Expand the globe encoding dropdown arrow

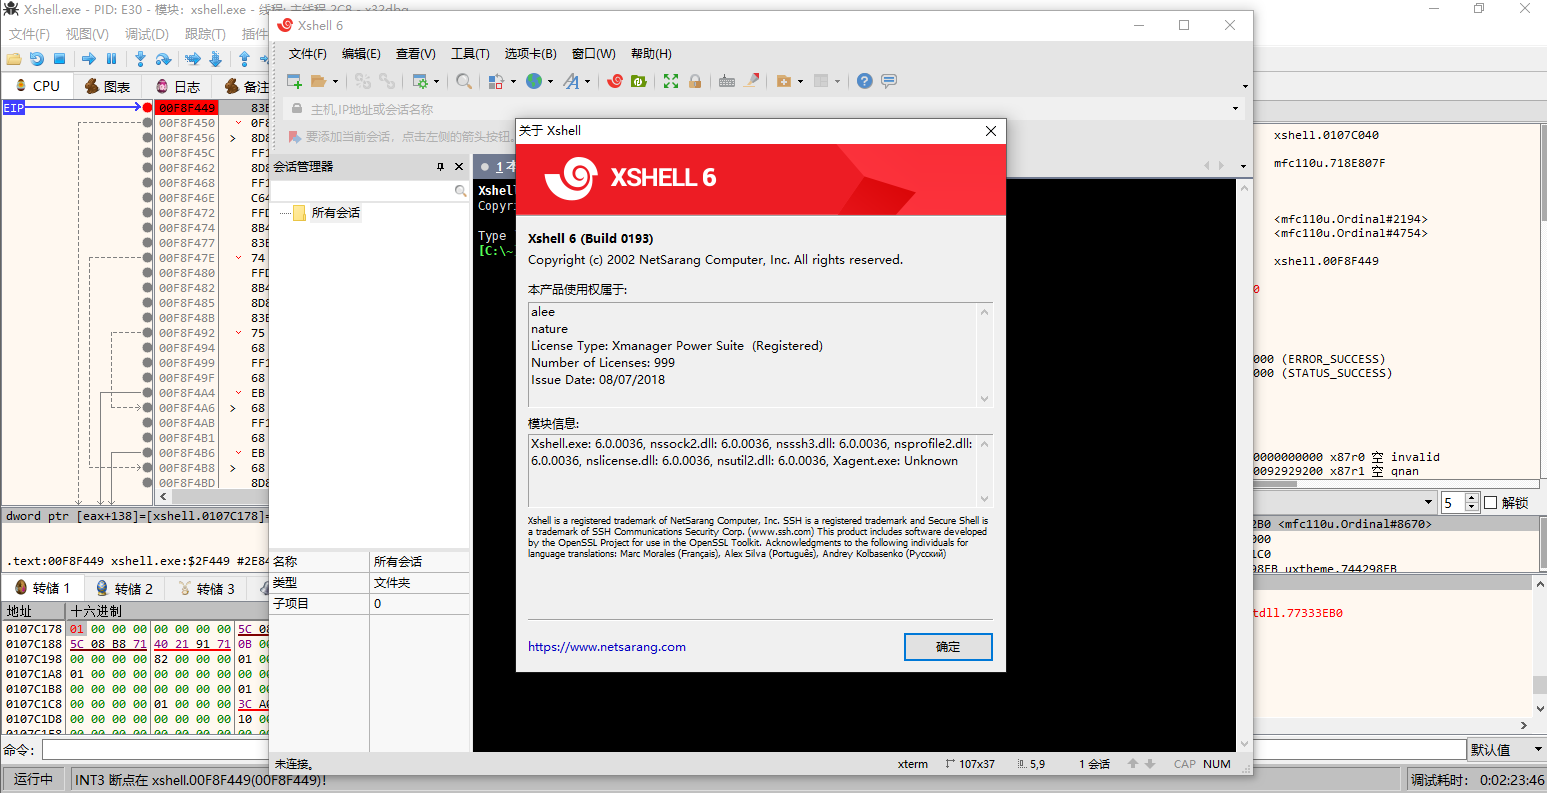pyautogui.click(x=550, y=82)
